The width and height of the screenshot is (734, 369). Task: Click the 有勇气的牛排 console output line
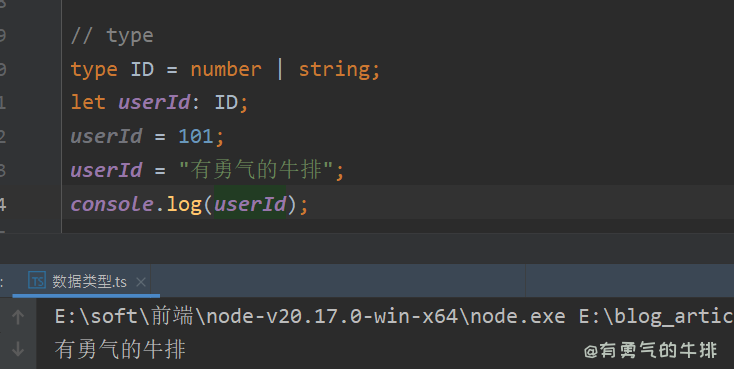pyautogui.click(x=120, y=349)
